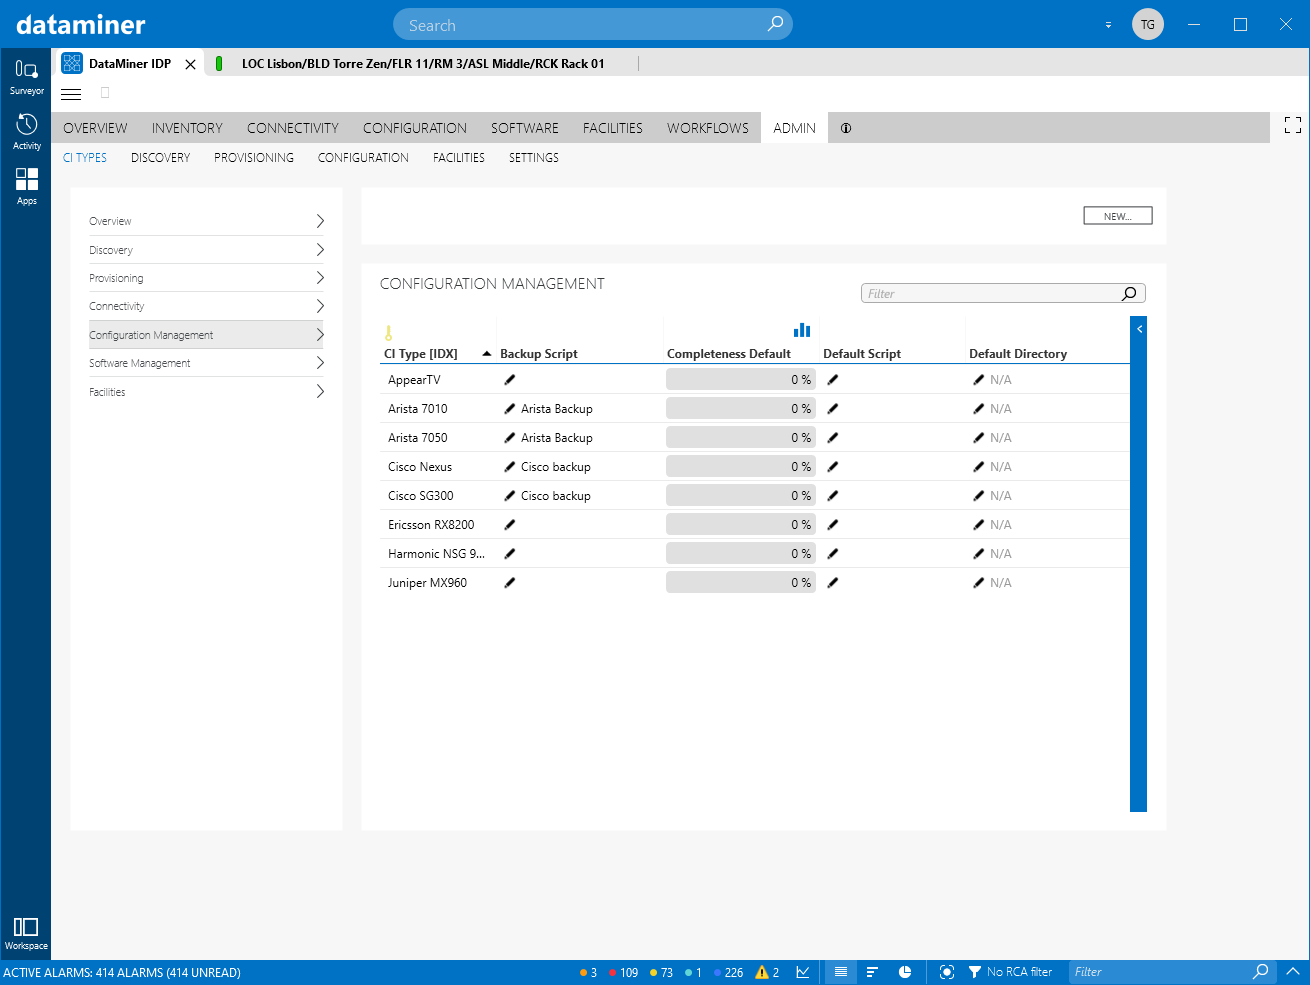This screenshot has height=985, width=1310.
Task: Open the PROVISIONING admin sub-tab
Action: click(254, 158)
